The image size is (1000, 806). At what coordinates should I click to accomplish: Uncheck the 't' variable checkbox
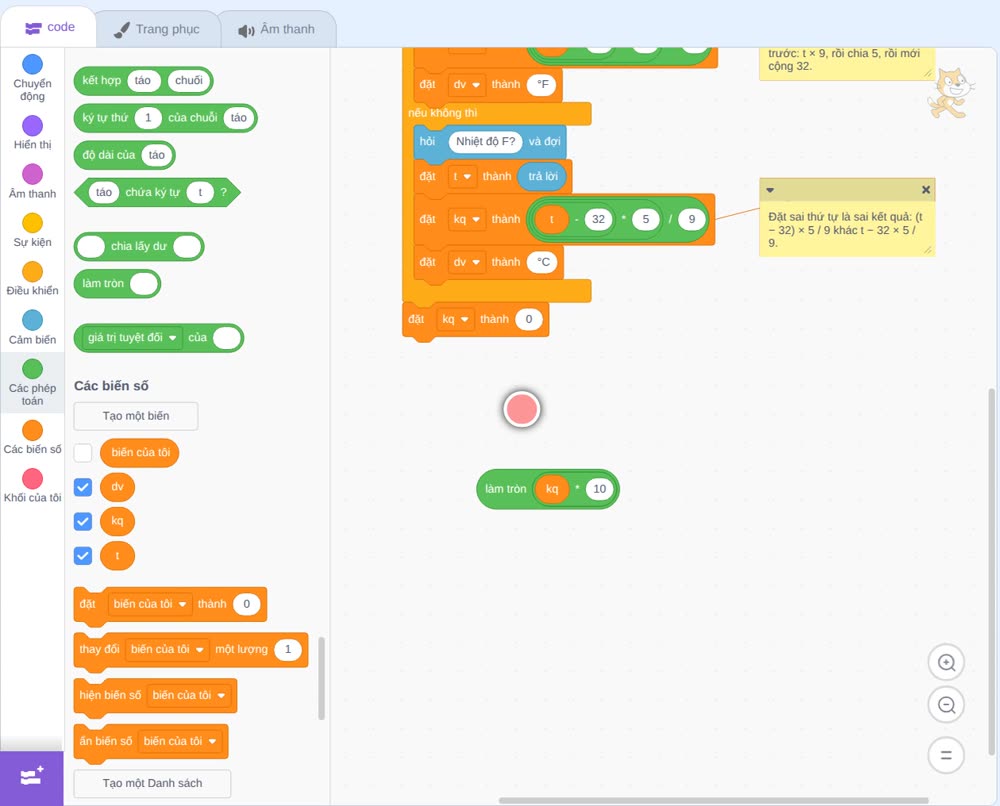83,555
